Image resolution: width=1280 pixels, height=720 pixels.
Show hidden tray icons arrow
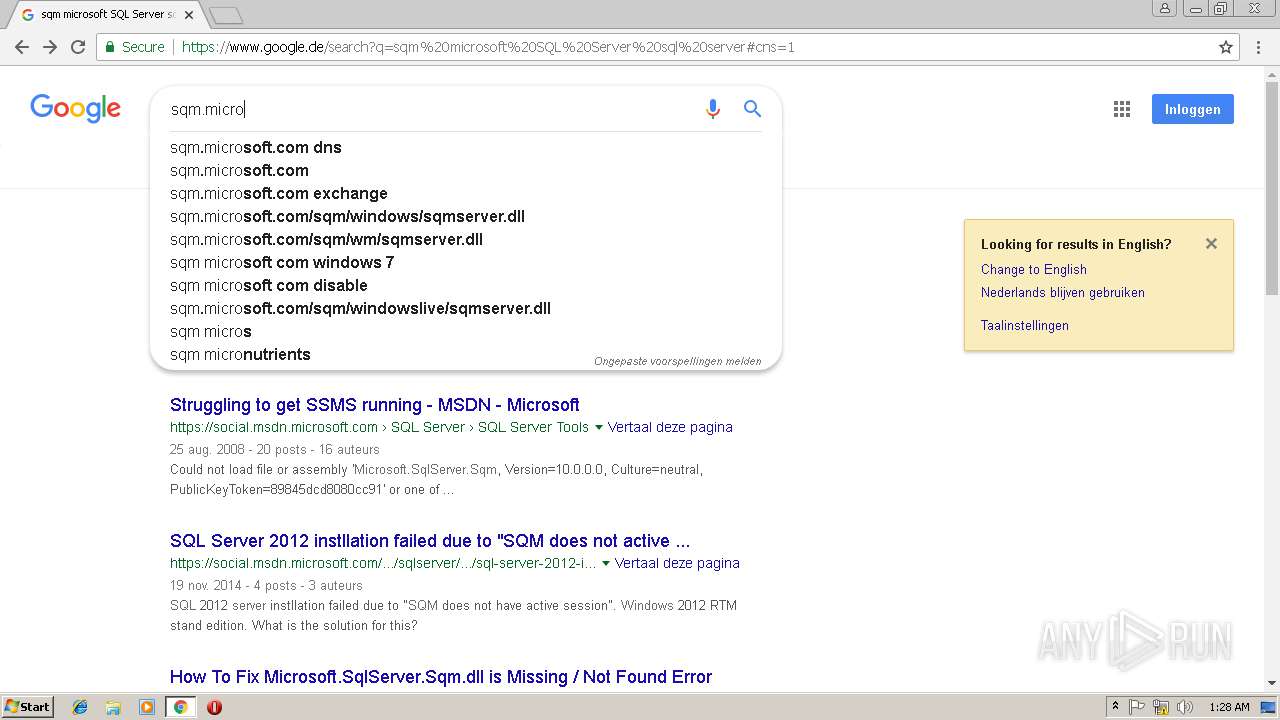pos(1115,707)
